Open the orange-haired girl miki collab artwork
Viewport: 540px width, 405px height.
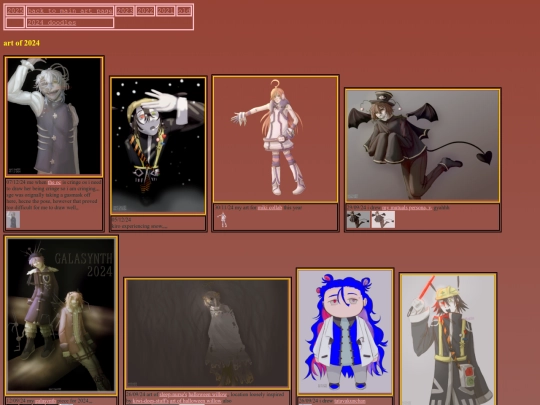point(275,139)
